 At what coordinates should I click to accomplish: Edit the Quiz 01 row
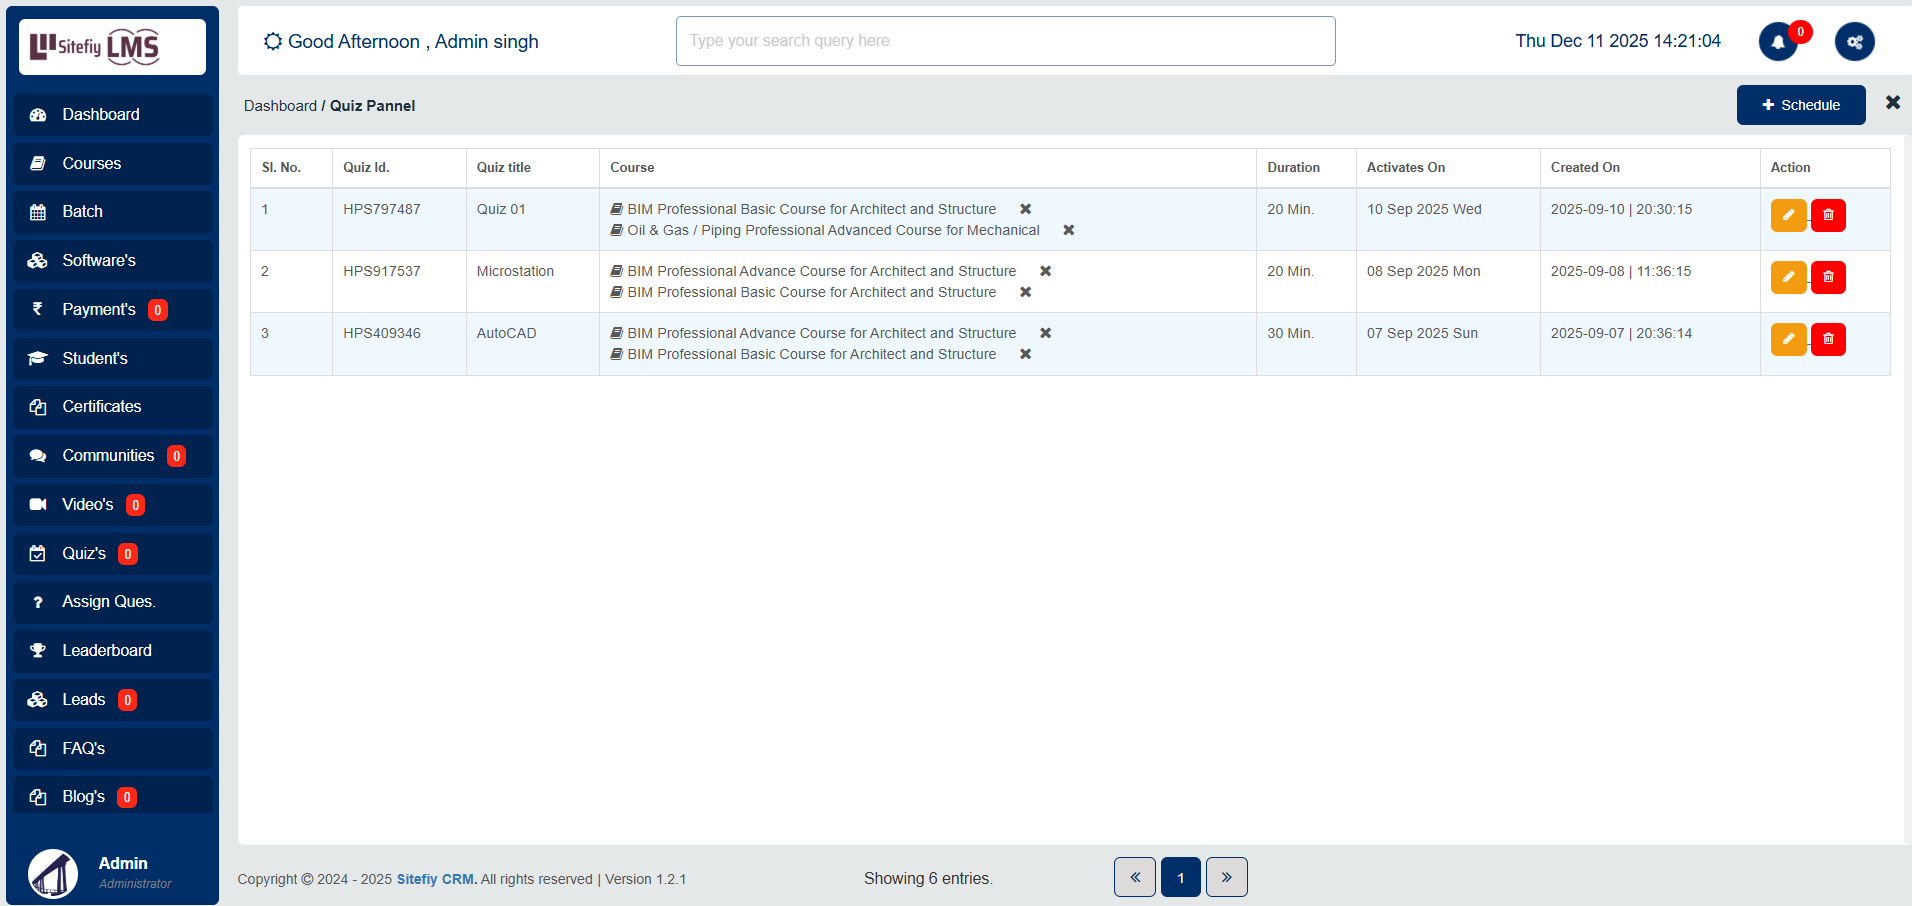click(1788, 215)
